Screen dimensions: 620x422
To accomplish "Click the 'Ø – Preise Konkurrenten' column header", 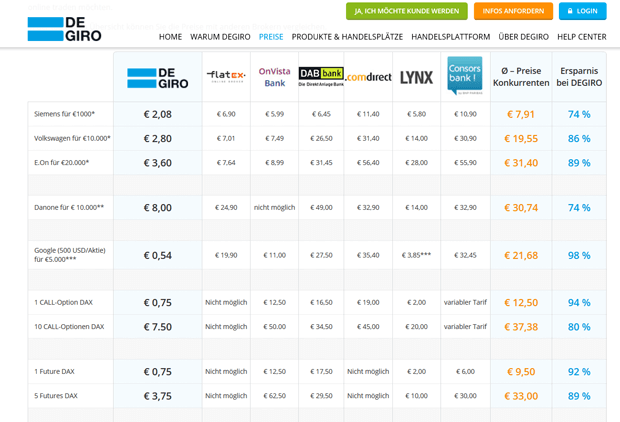I will (x=521, y=77).
